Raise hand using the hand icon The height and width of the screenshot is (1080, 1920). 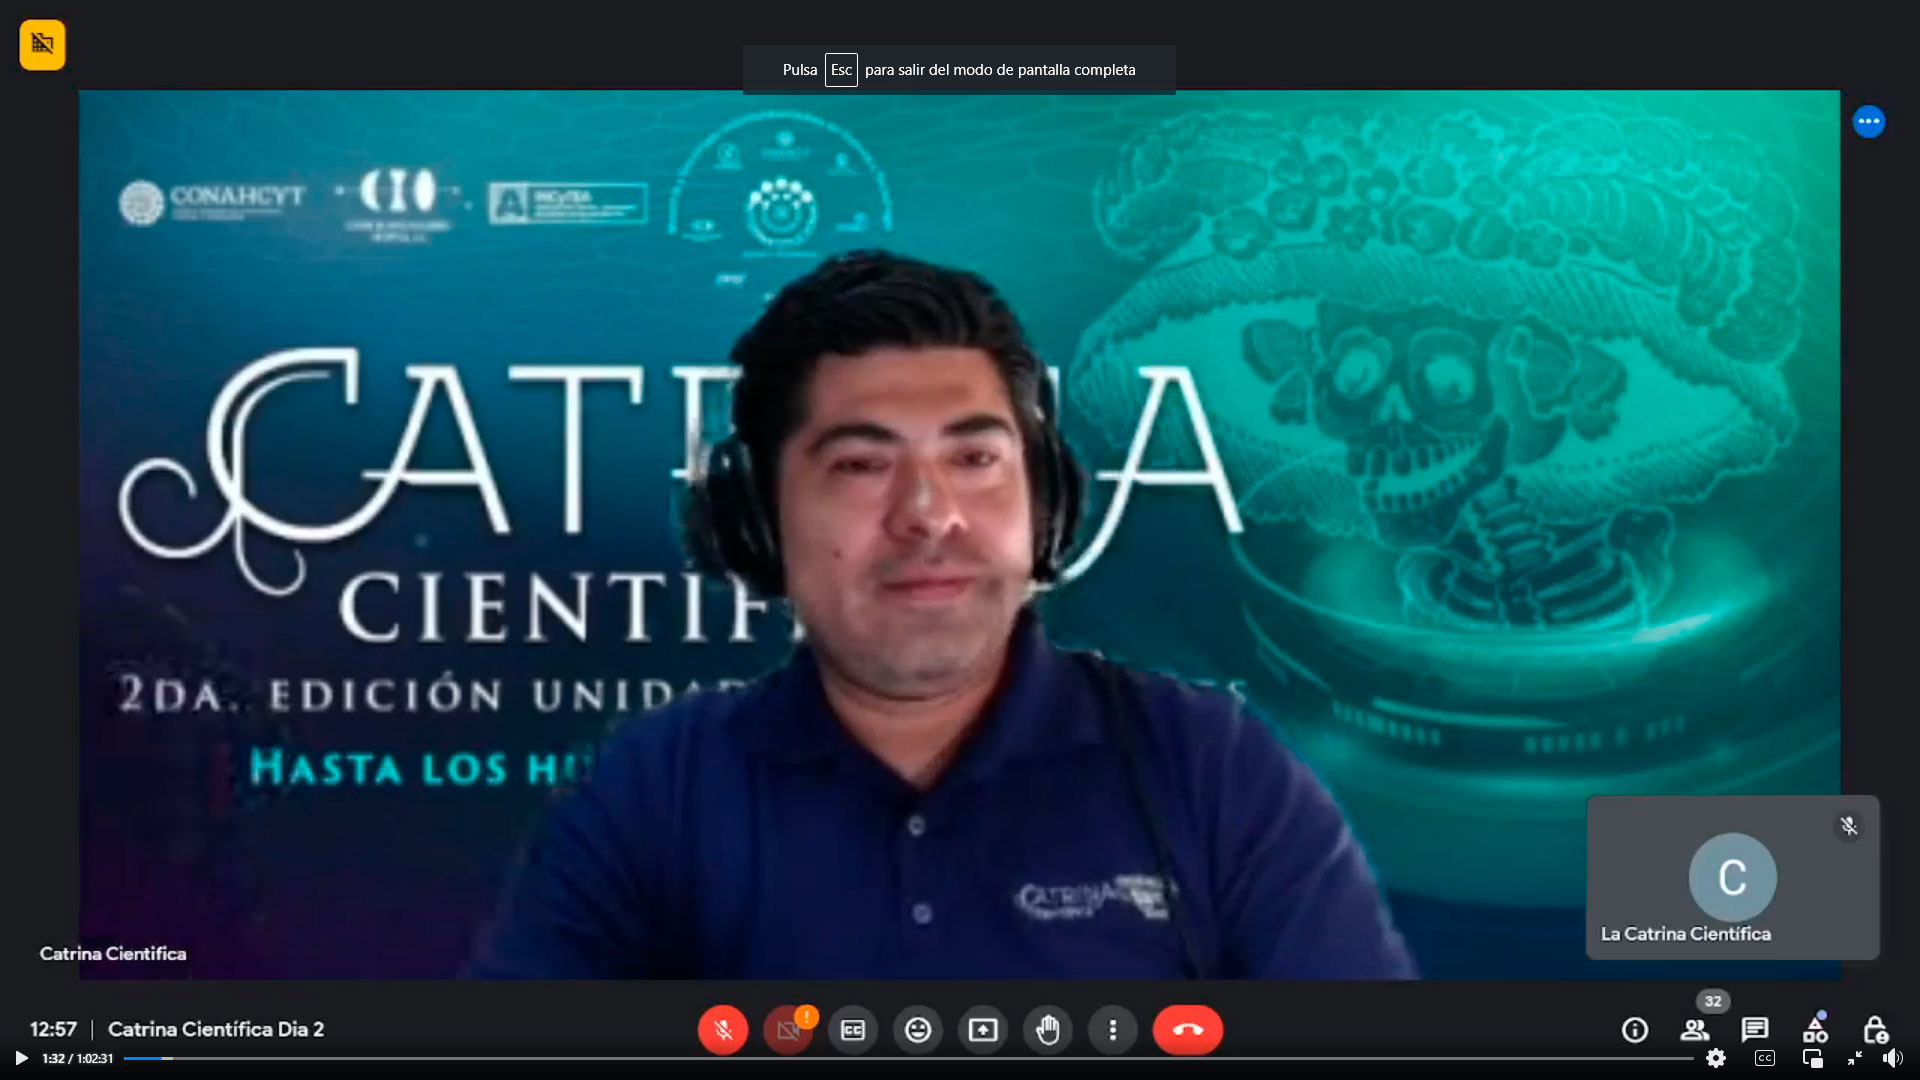pyautogui.click(x=1048, y=1030)
